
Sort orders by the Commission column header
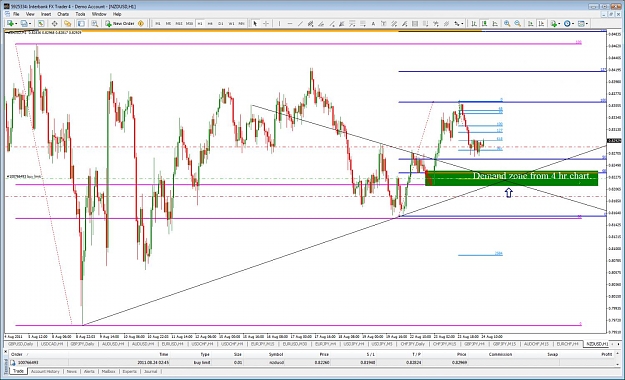click(501, 354)
